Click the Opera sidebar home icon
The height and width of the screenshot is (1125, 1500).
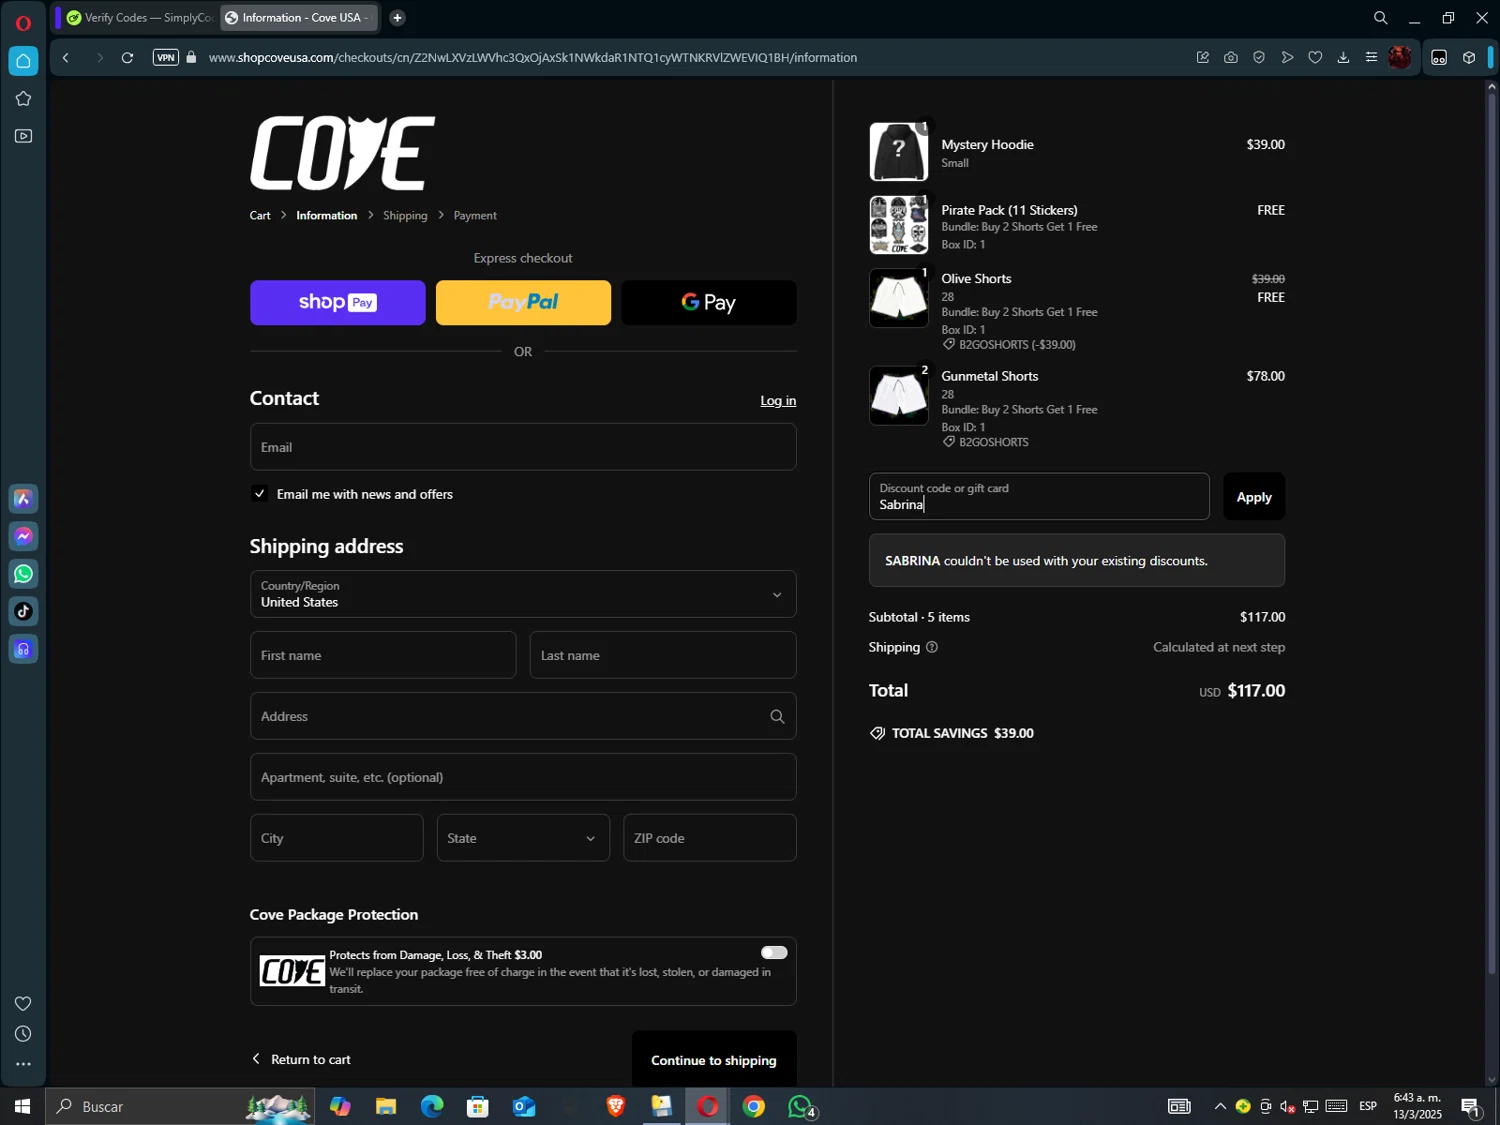(x=23, y=61)
